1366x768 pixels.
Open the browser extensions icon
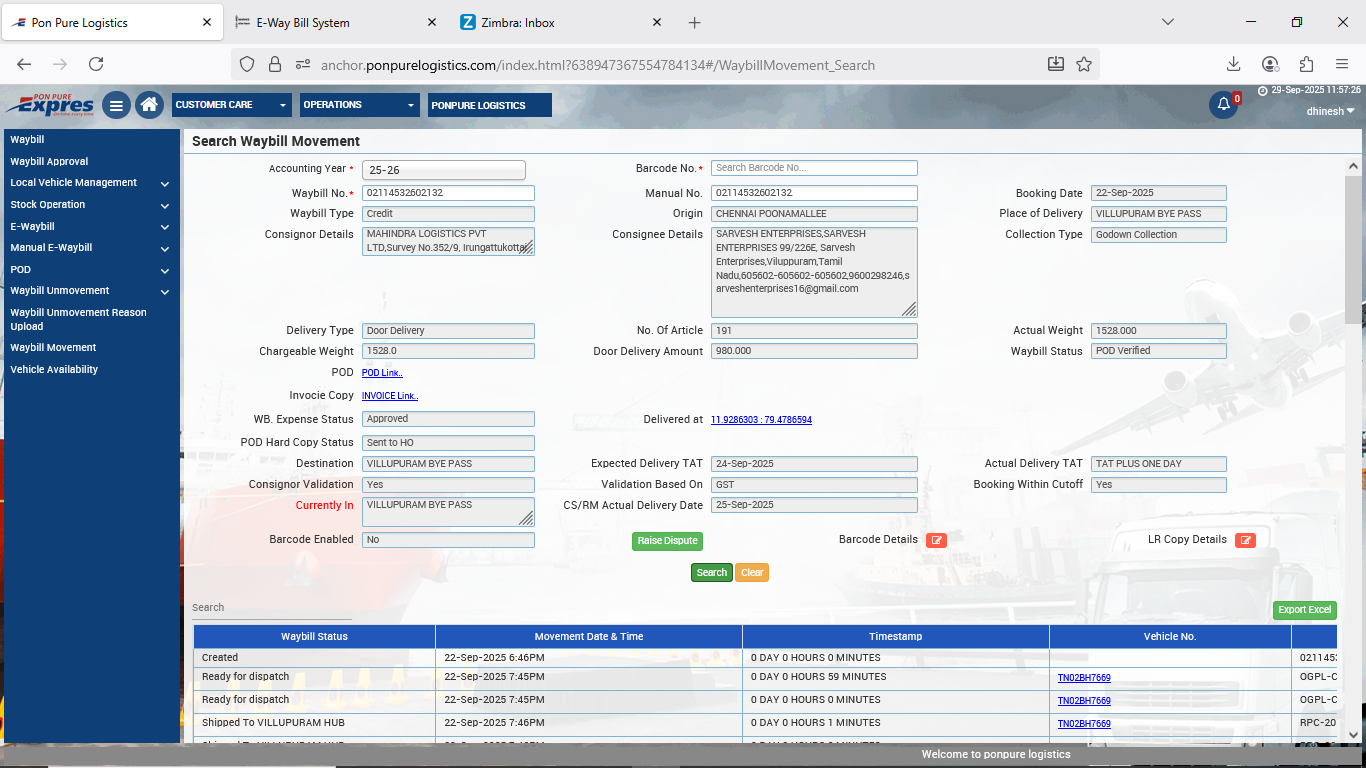click(1306, 64)
